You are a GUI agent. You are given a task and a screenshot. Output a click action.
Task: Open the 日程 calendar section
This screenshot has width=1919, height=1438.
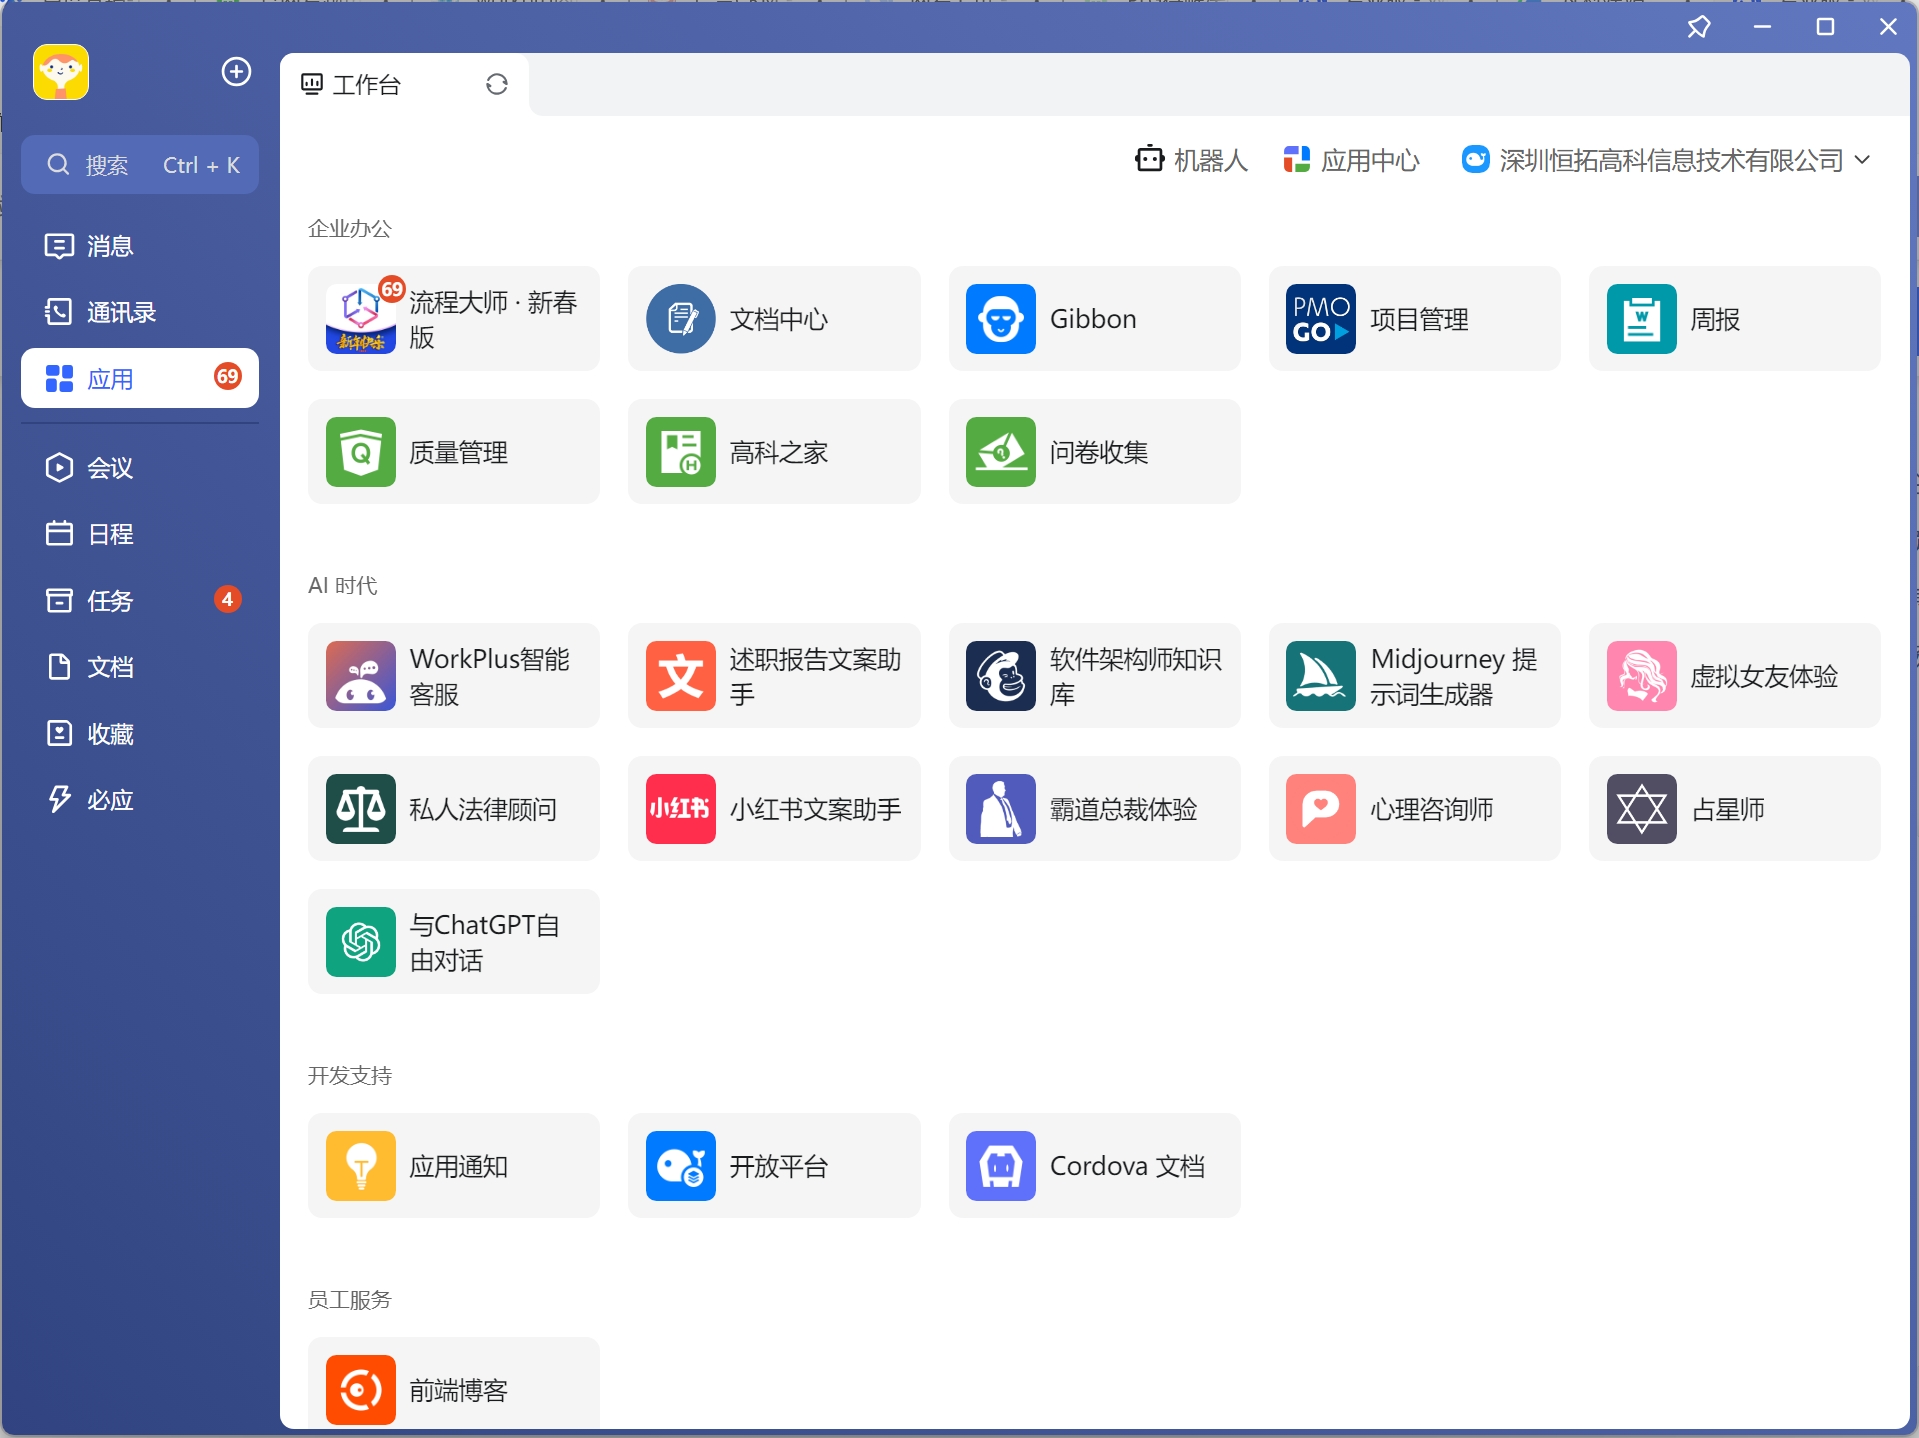coord(109,533)
